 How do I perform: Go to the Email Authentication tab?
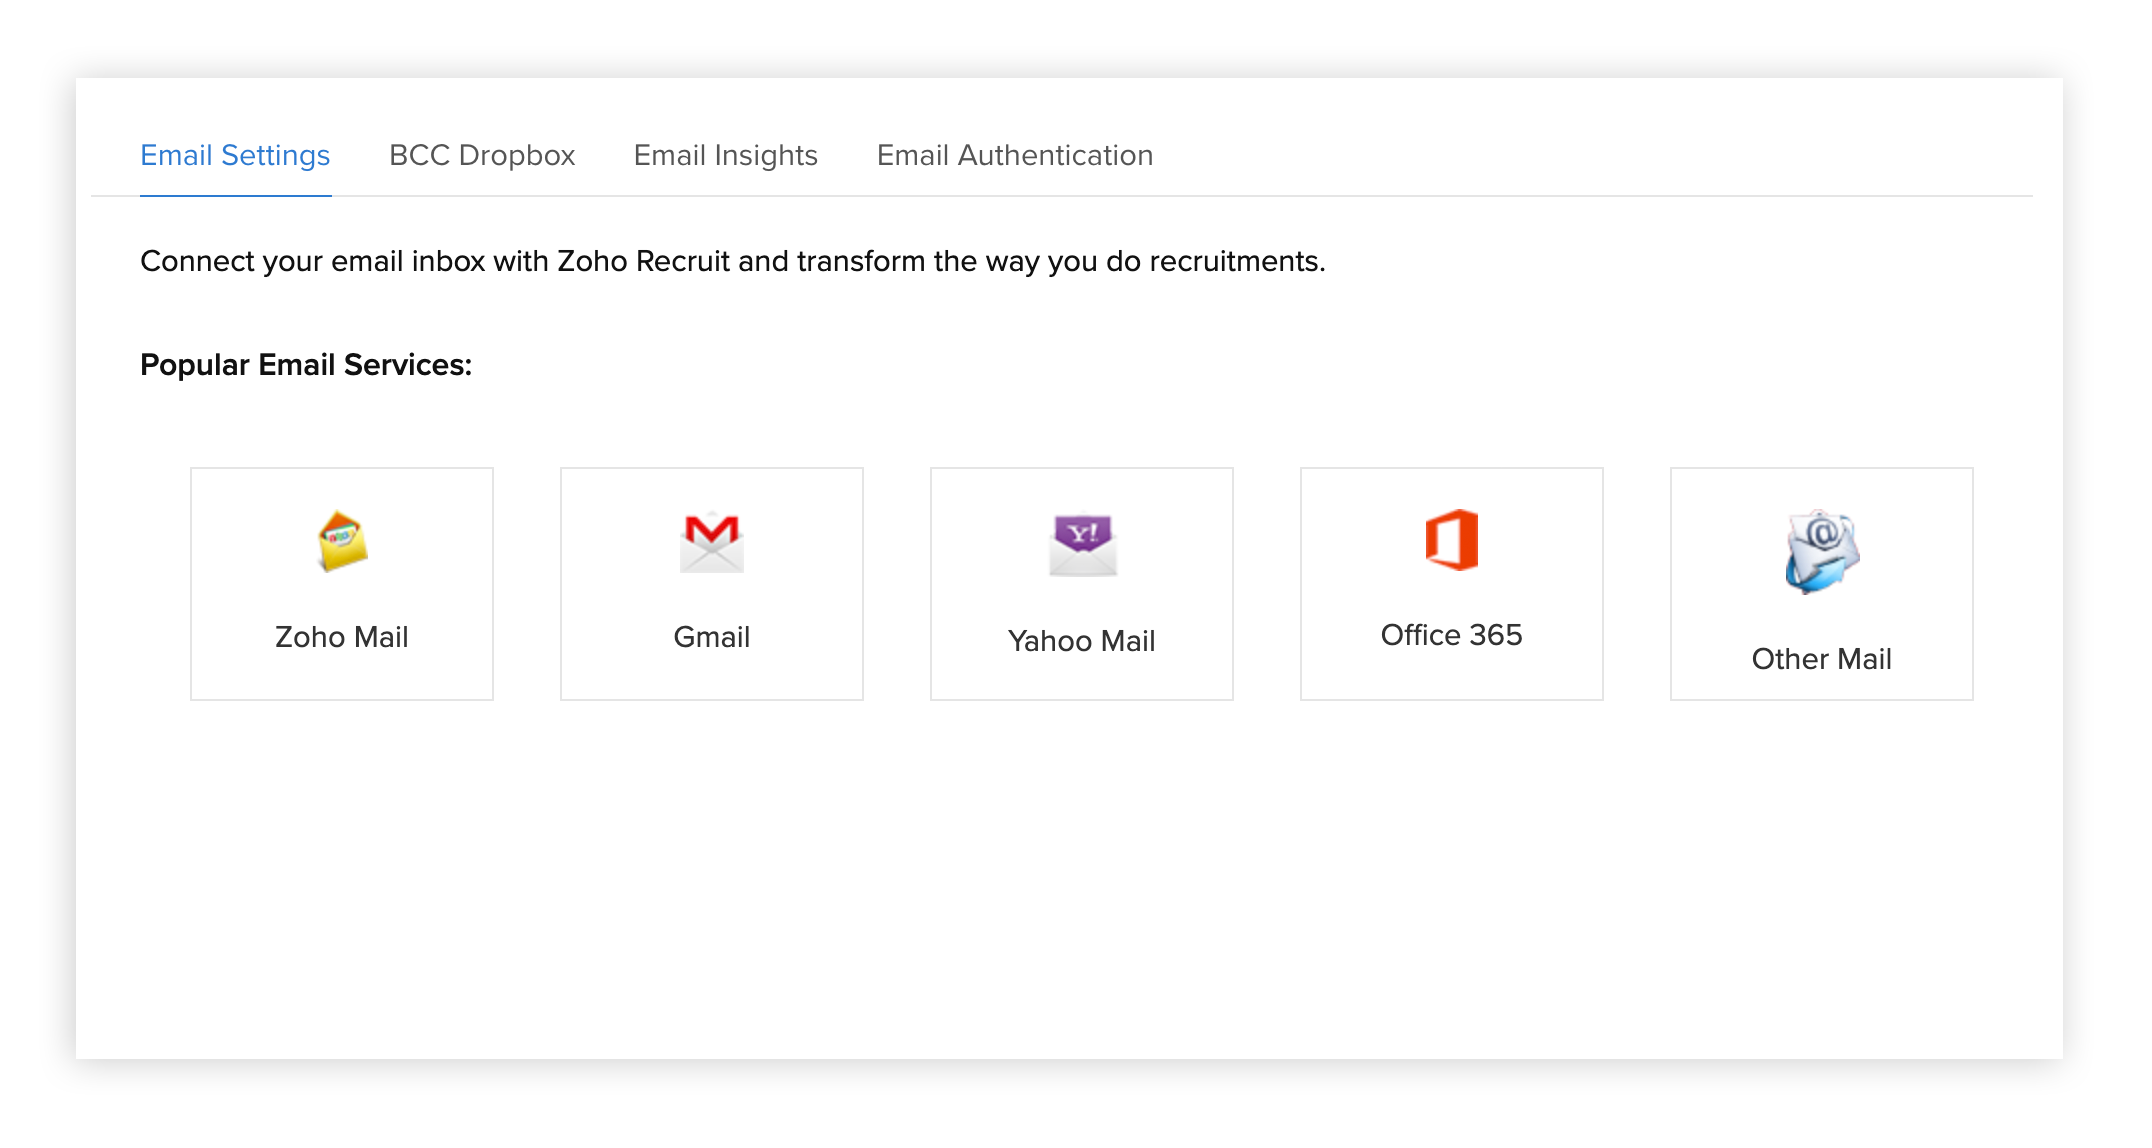tap(1014, 155)
